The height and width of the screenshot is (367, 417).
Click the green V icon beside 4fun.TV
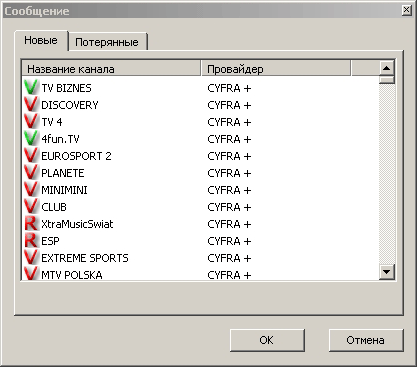pyautogui.click(x=31, y=139)
